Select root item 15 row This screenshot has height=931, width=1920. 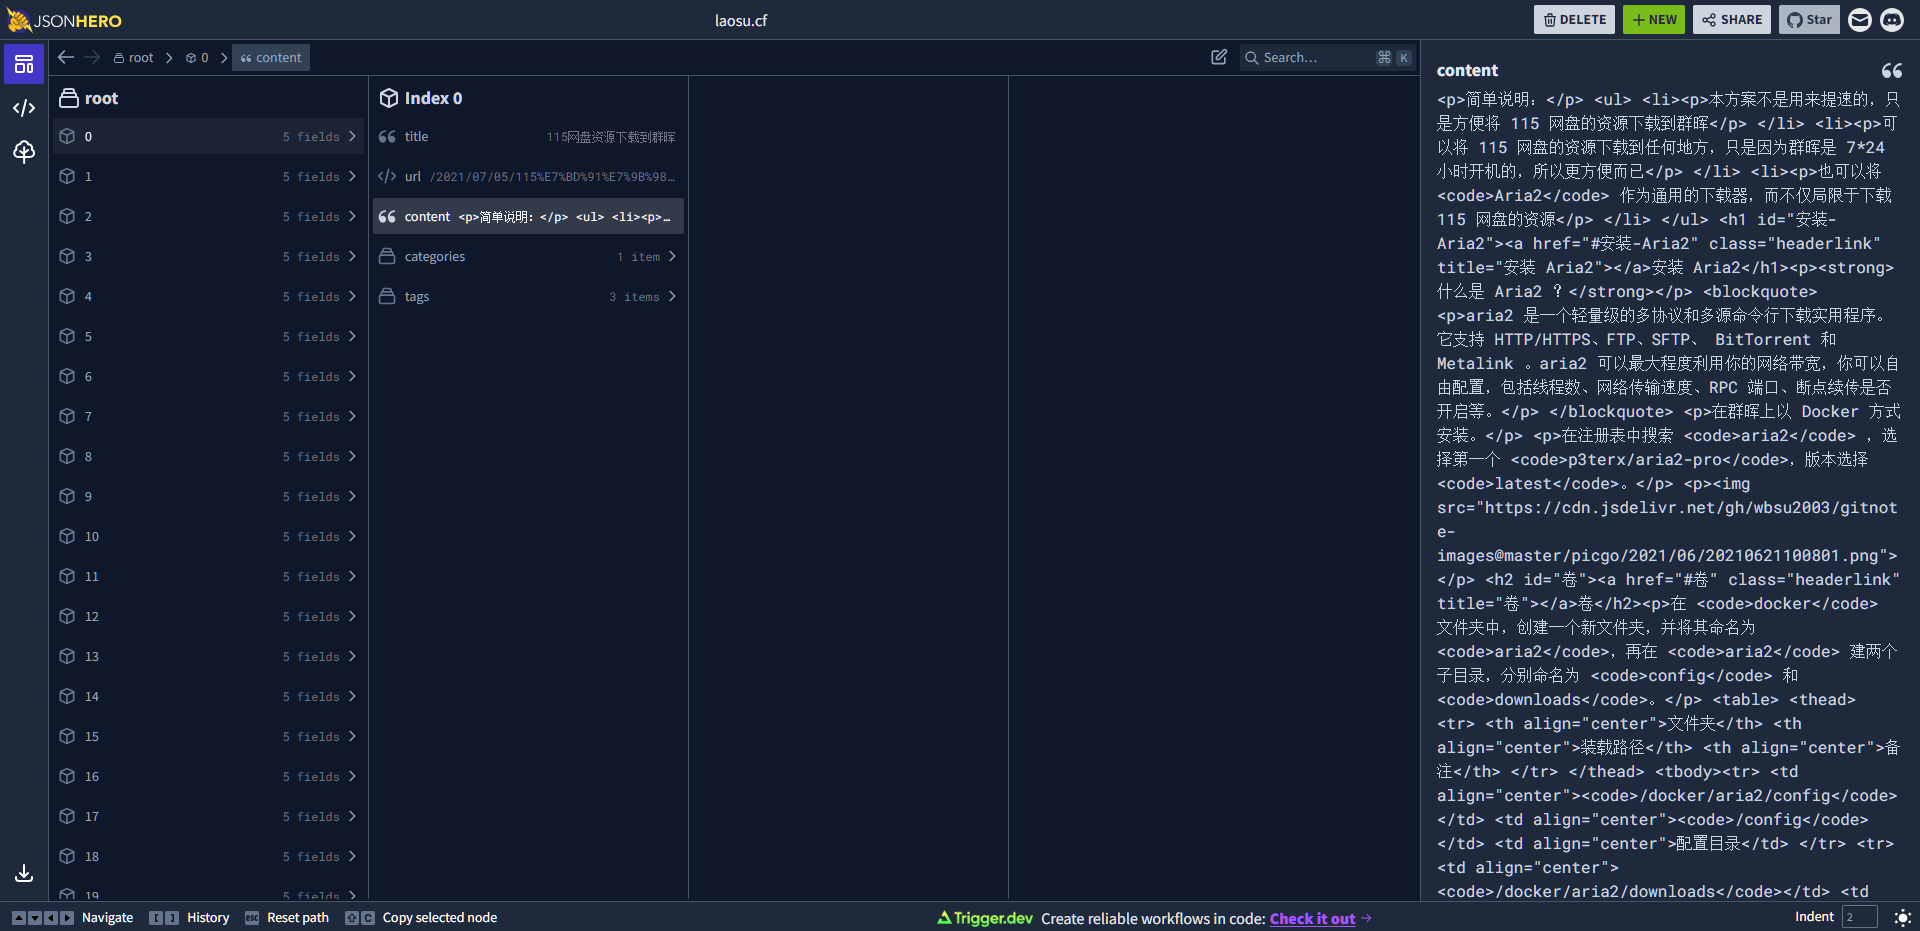point(208,736)
